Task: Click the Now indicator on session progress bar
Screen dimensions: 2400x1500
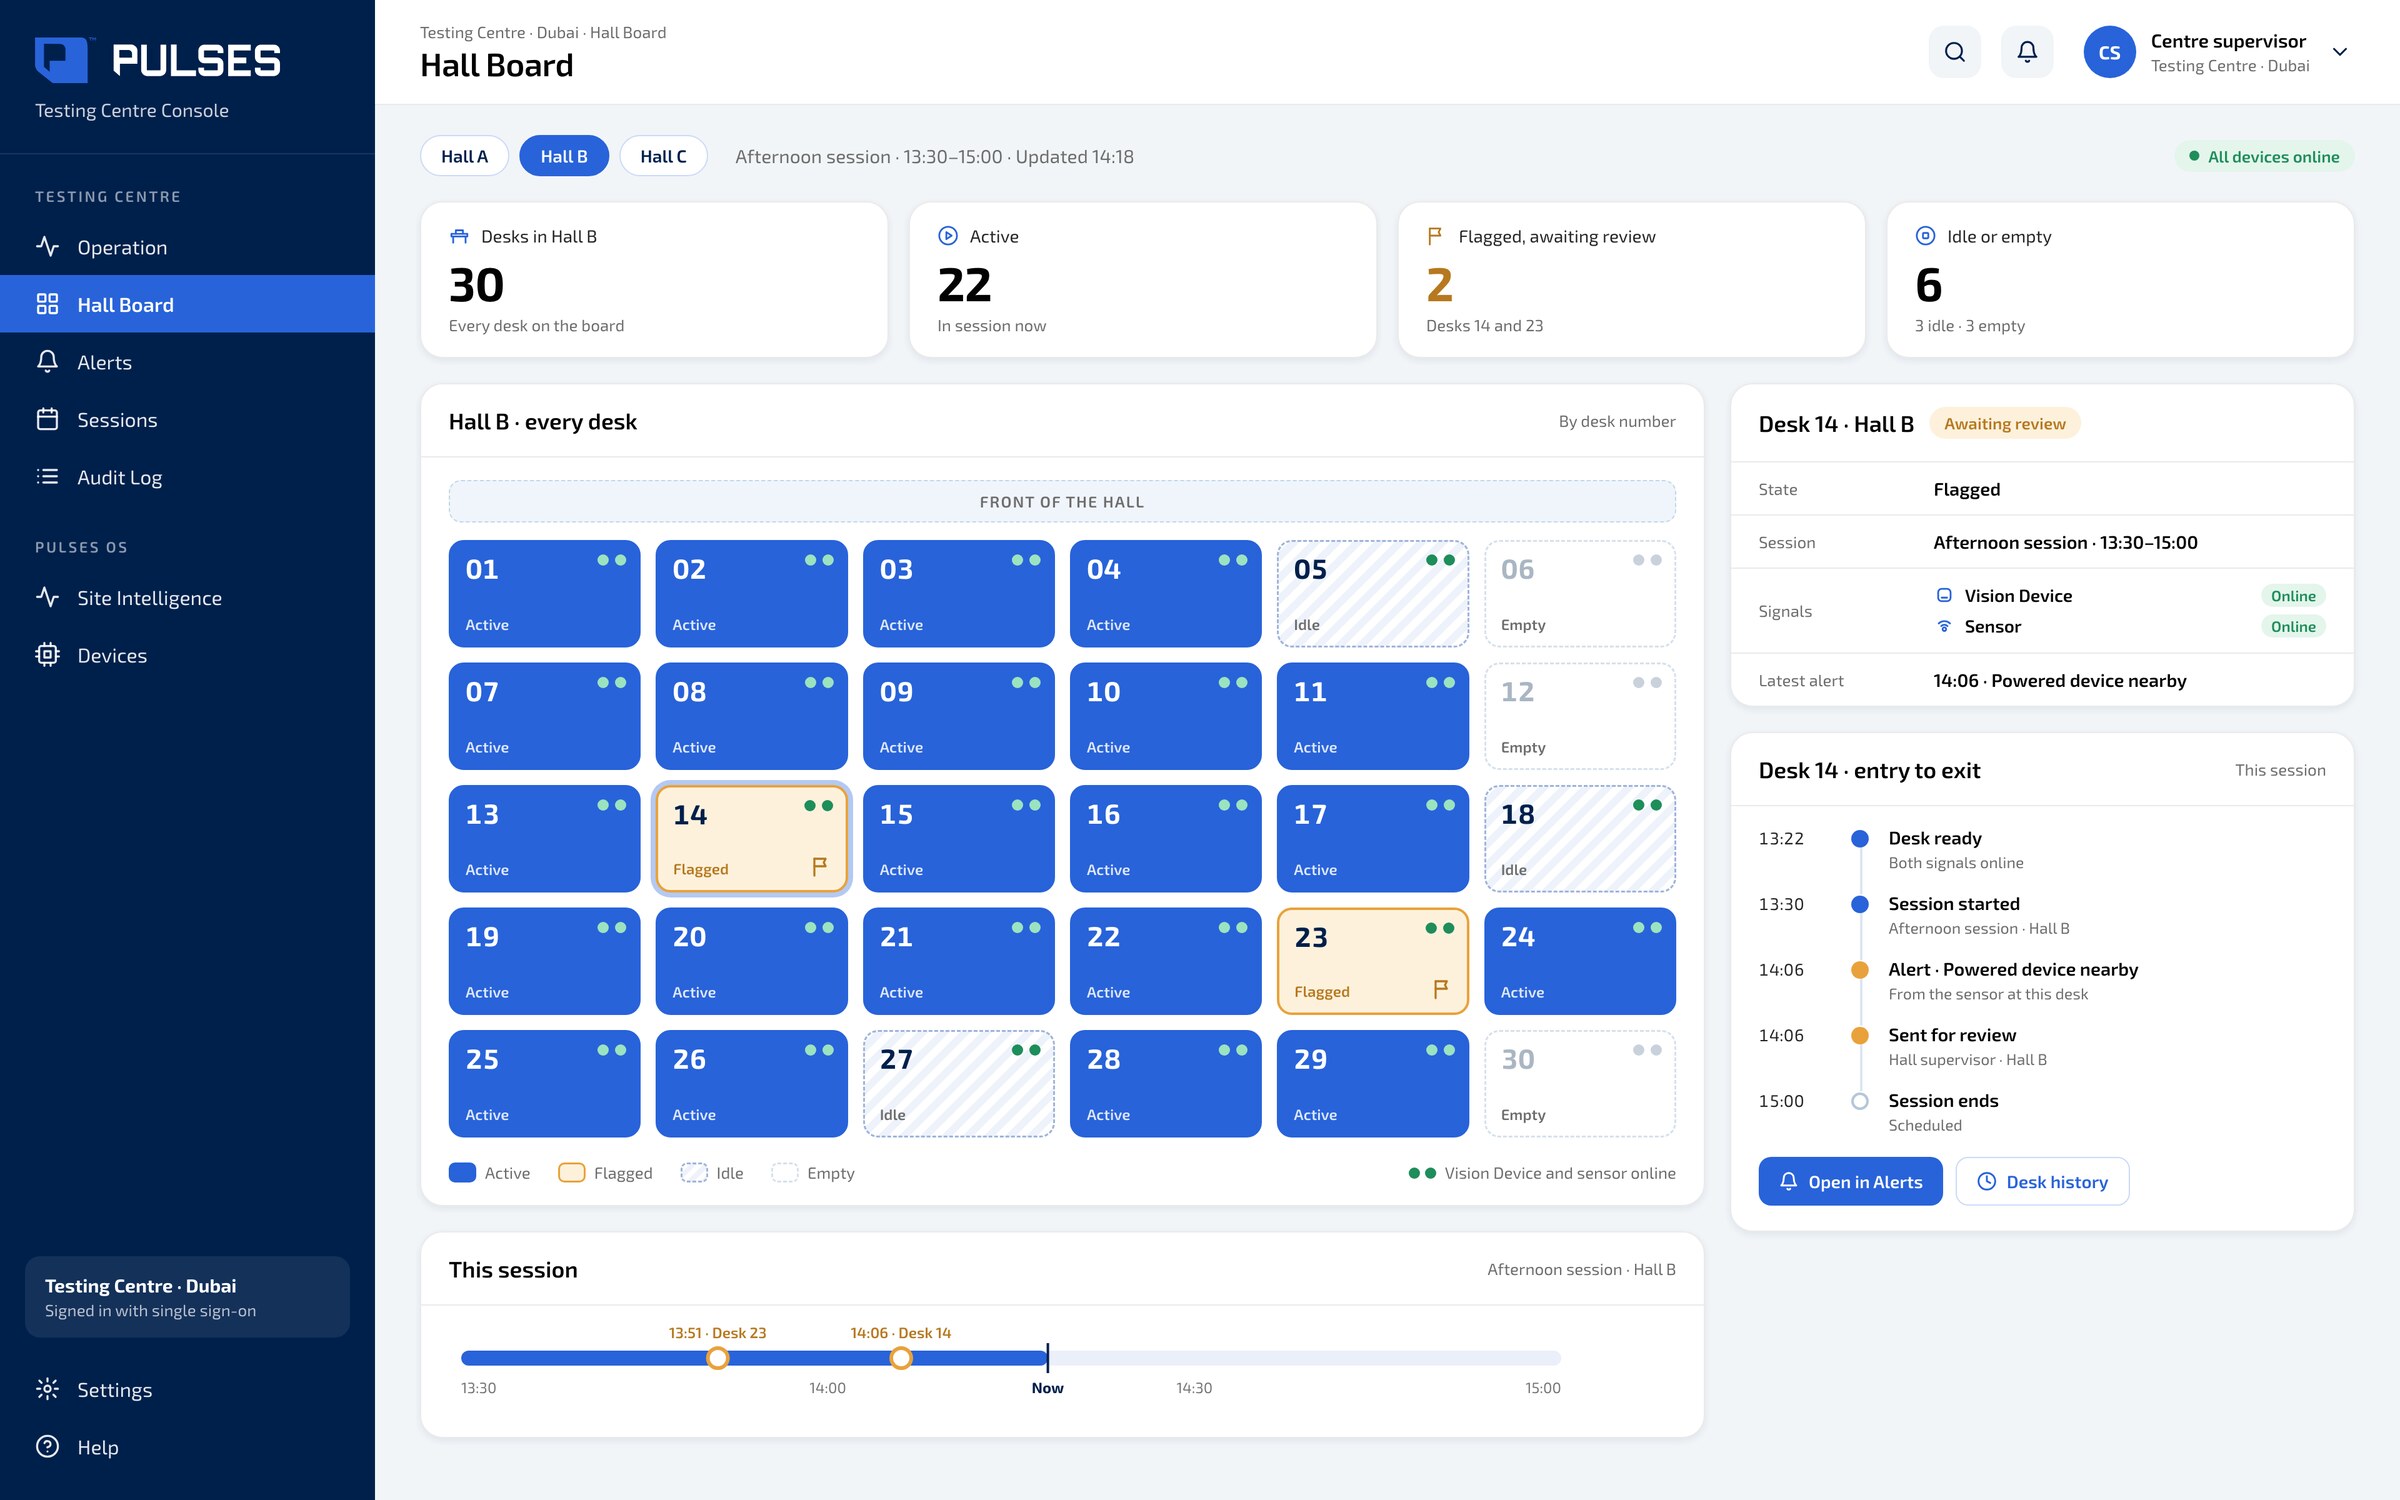Action: [x=1047, y=1358]
